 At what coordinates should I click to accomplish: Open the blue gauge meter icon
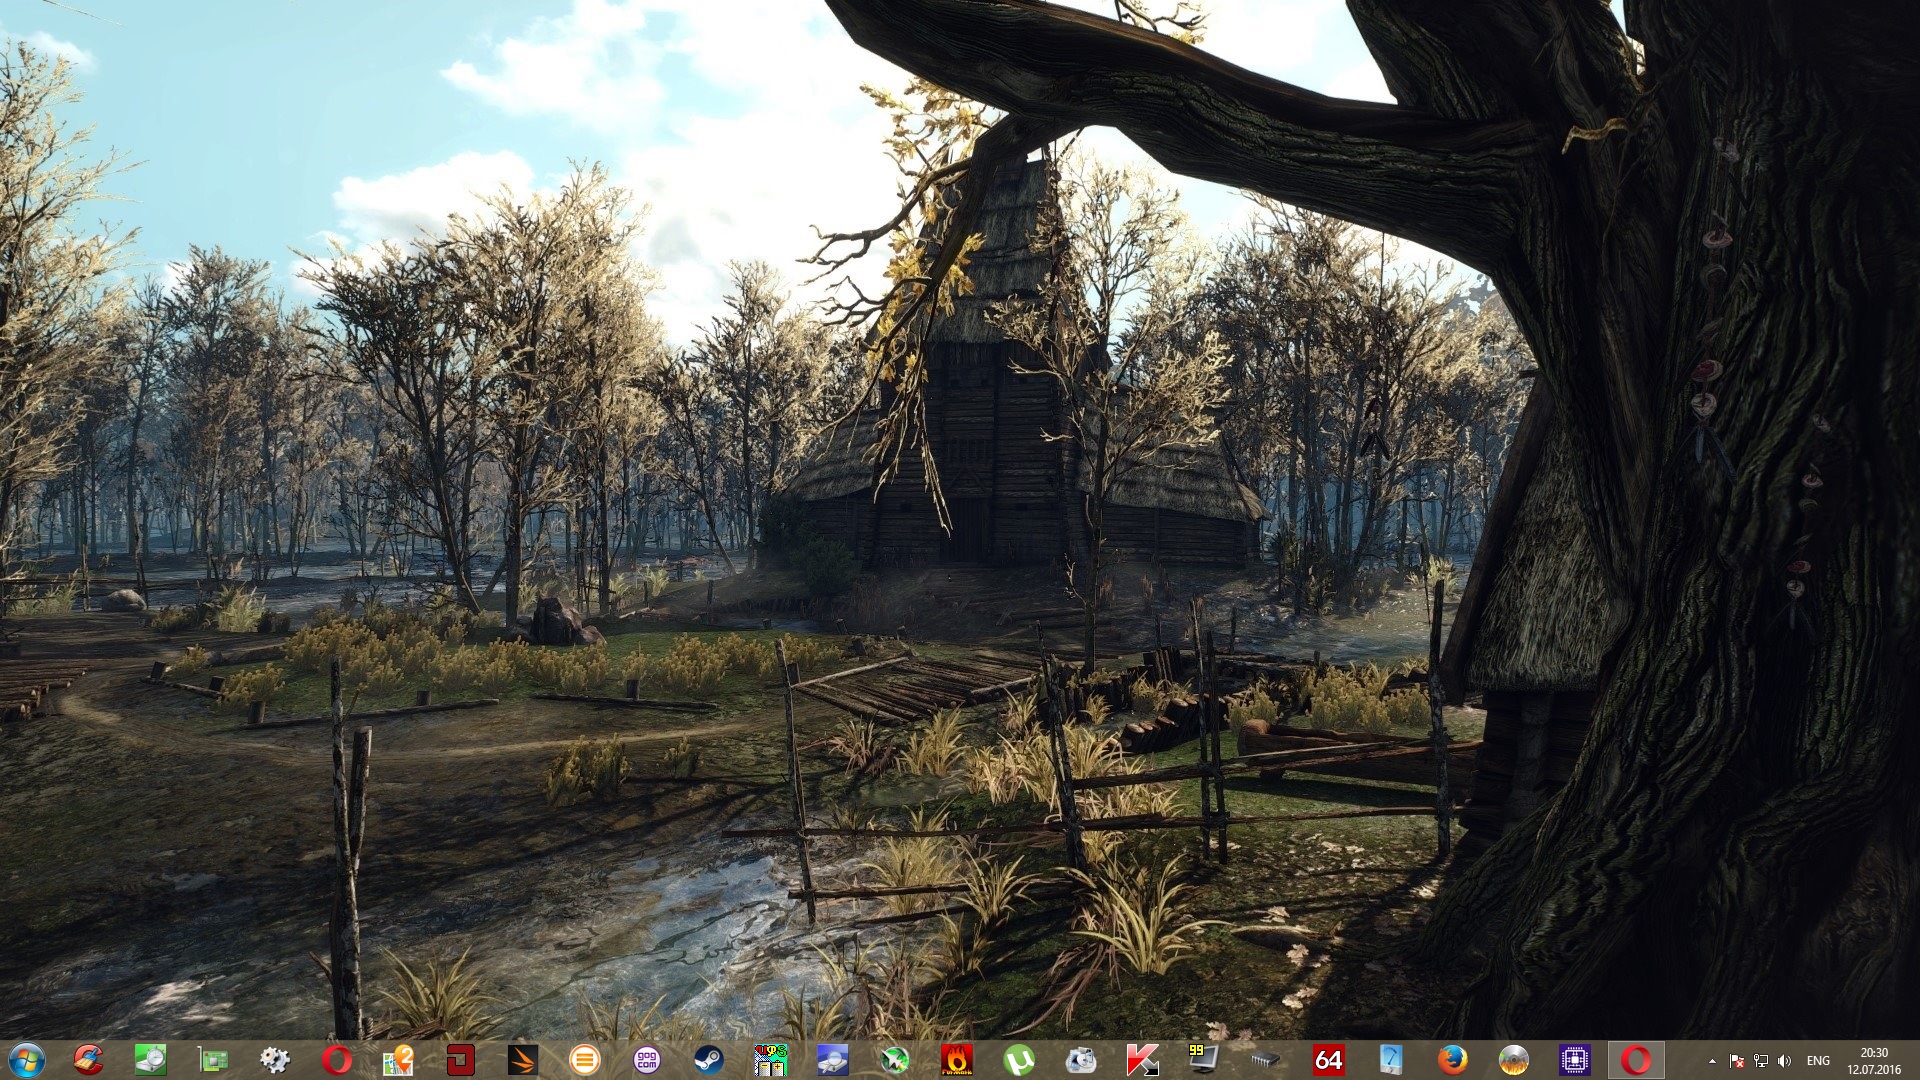pos(1390,1060)
